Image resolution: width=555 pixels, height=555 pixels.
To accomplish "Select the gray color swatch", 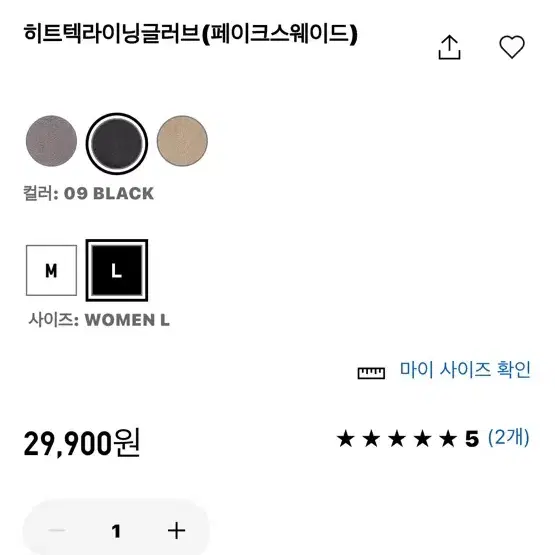I will click(51, 141).
